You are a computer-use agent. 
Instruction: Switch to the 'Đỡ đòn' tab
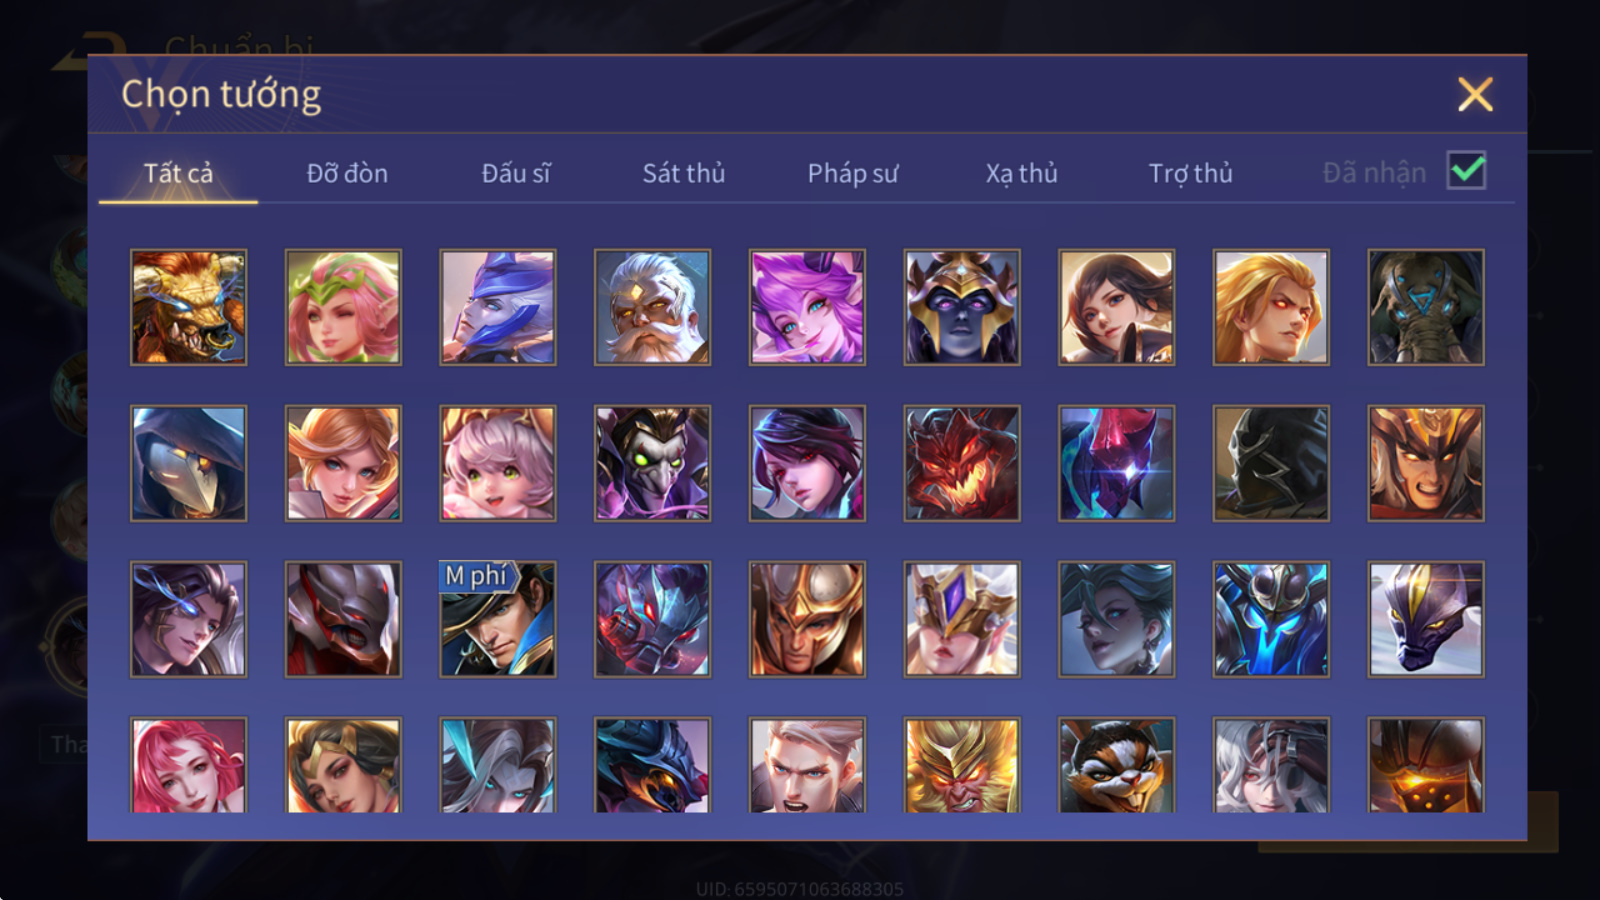pos(347,173)
